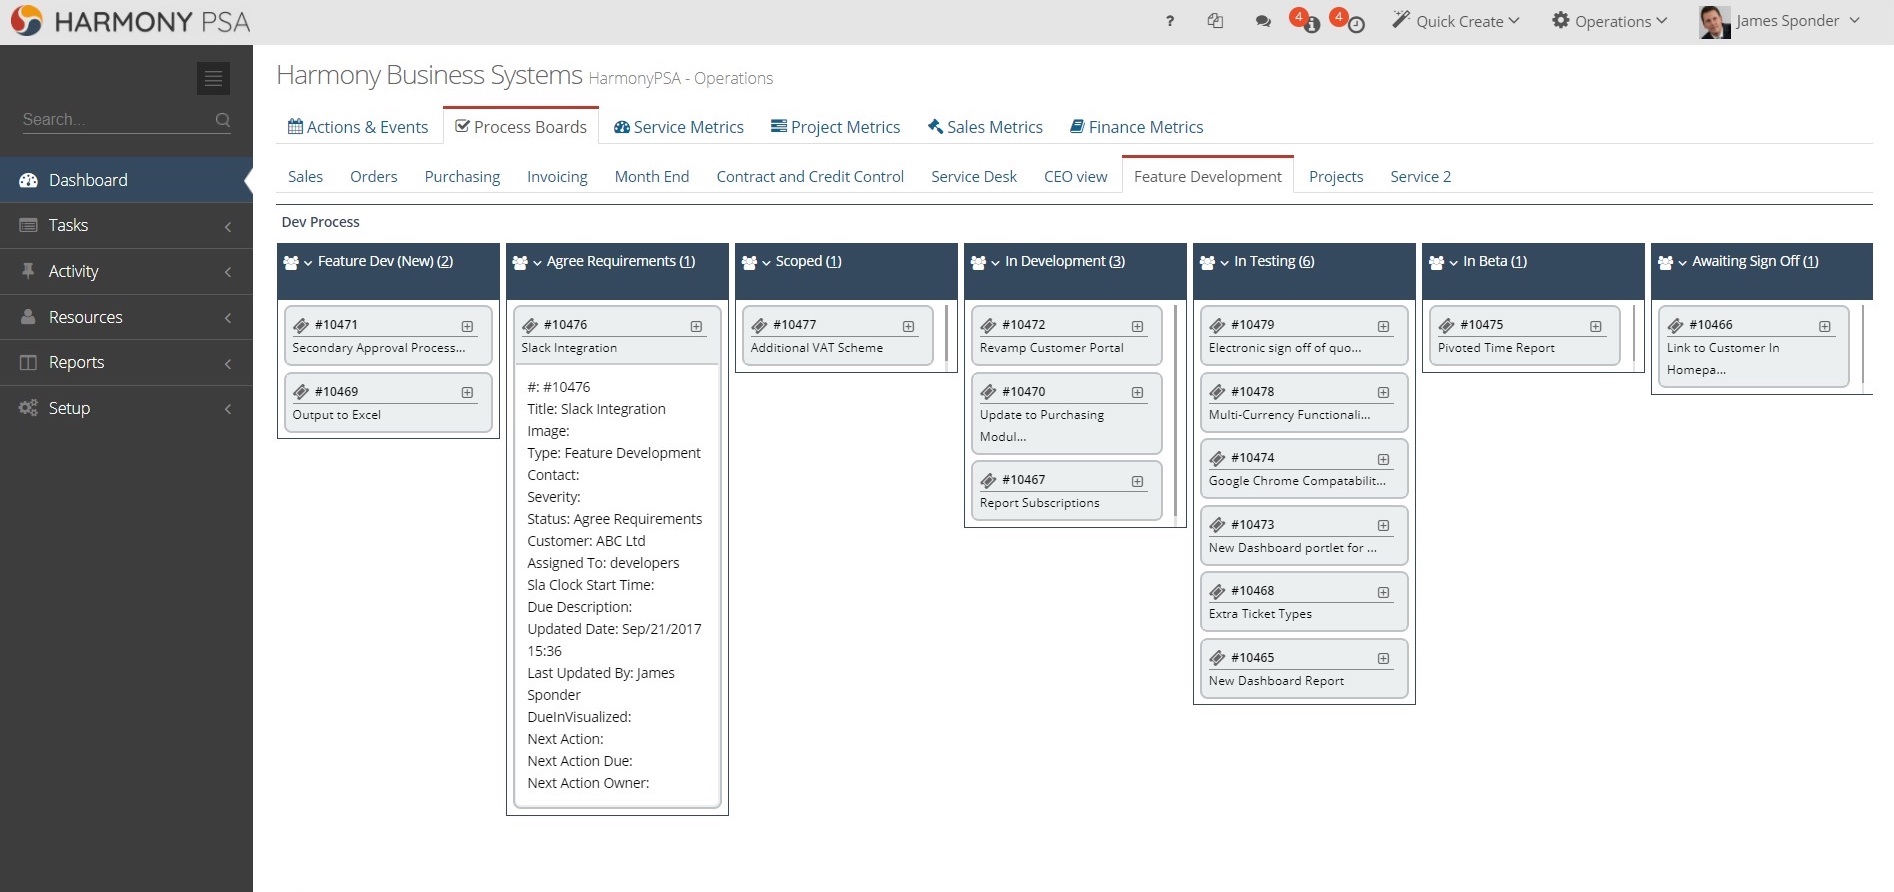Expand the Reports sidebar menu

(126, 363)
